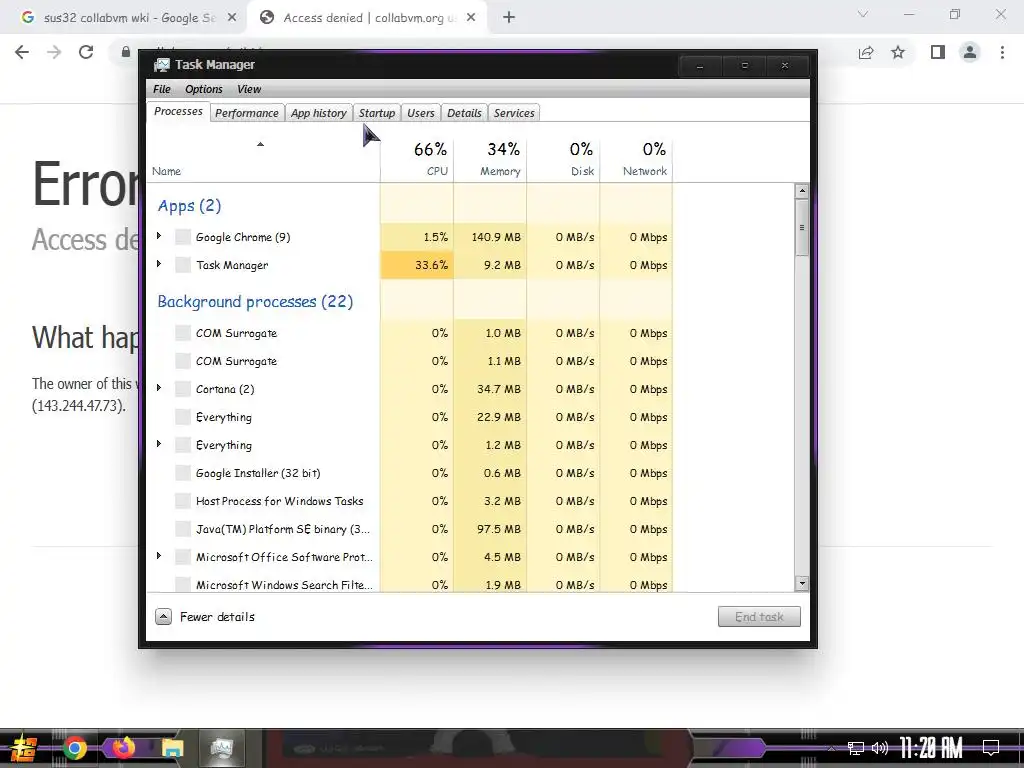Viewport: 1024px width, 768px height.
Task: Select Host Process for Windows Tasks
Action: (410, 501)
